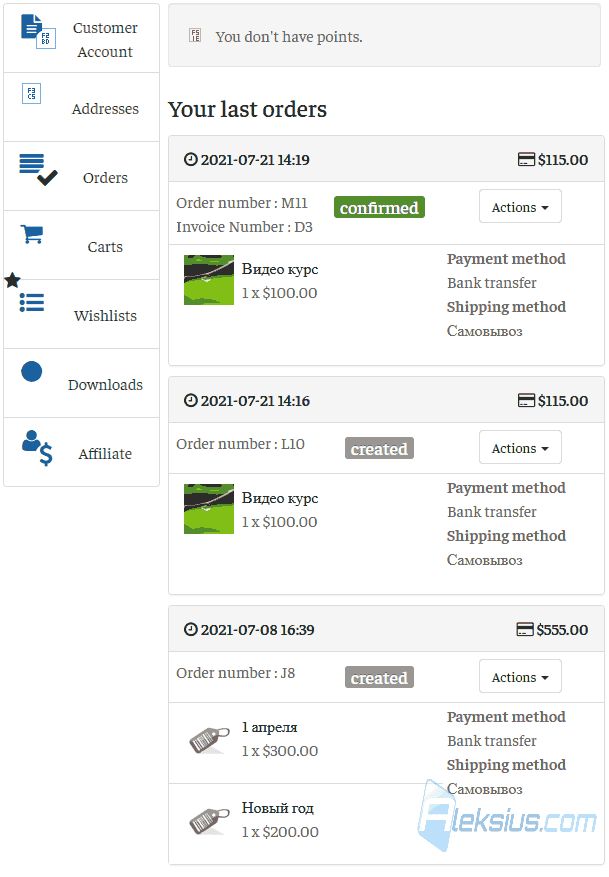Click the Downloads circle icon
The height and width of the screenshot is (877, 609).
tap(31, 372)
